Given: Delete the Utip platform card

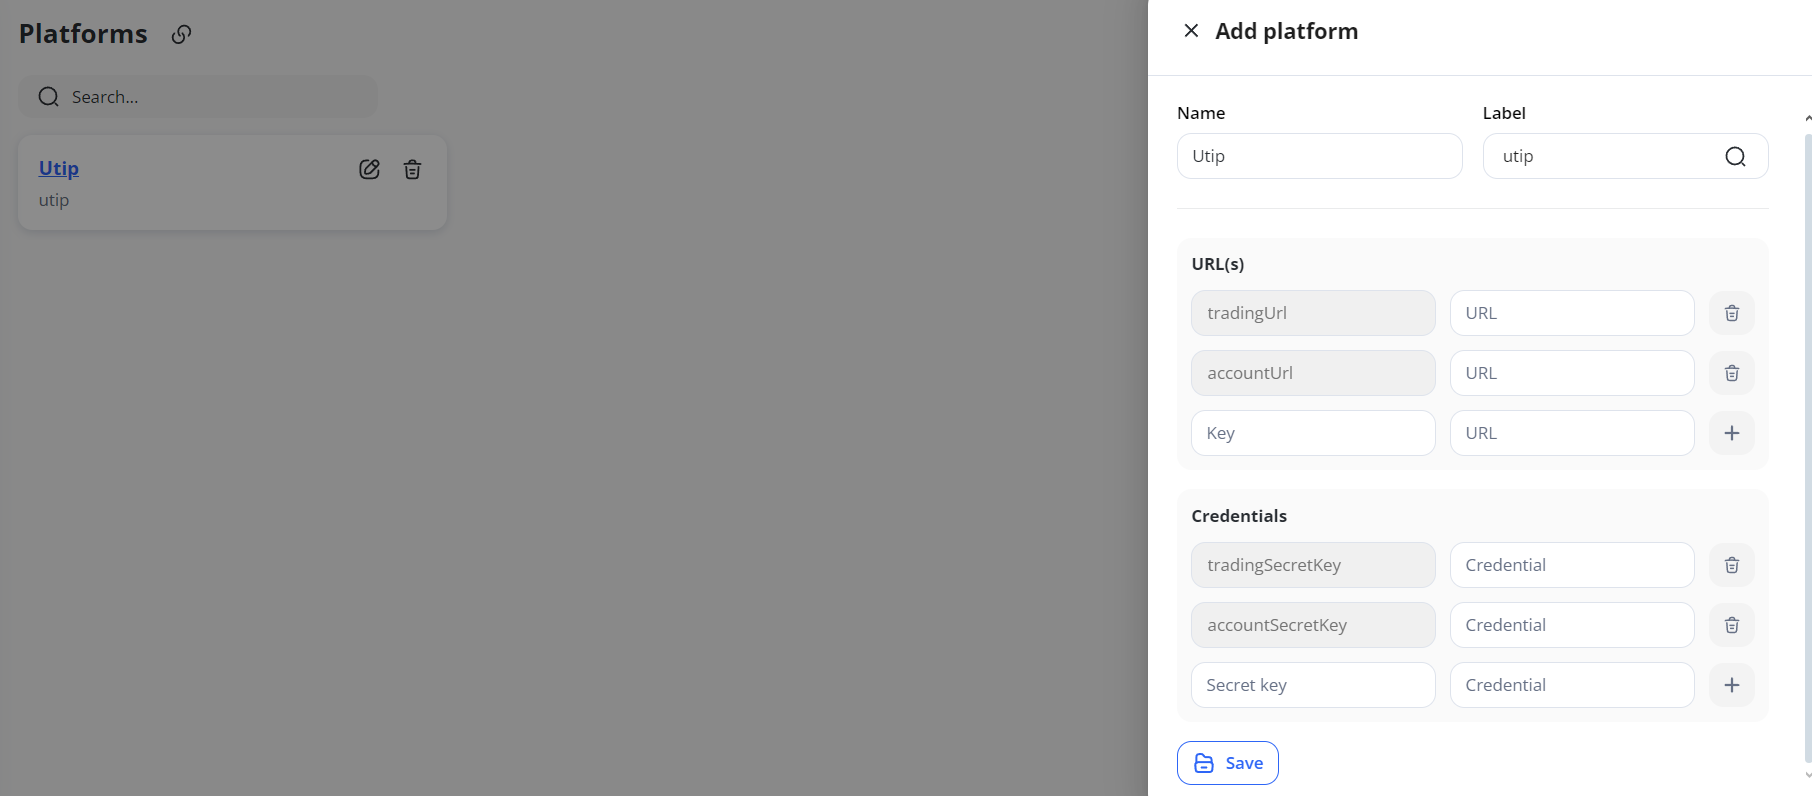Looking at the screenshot, I should [412, 169].
